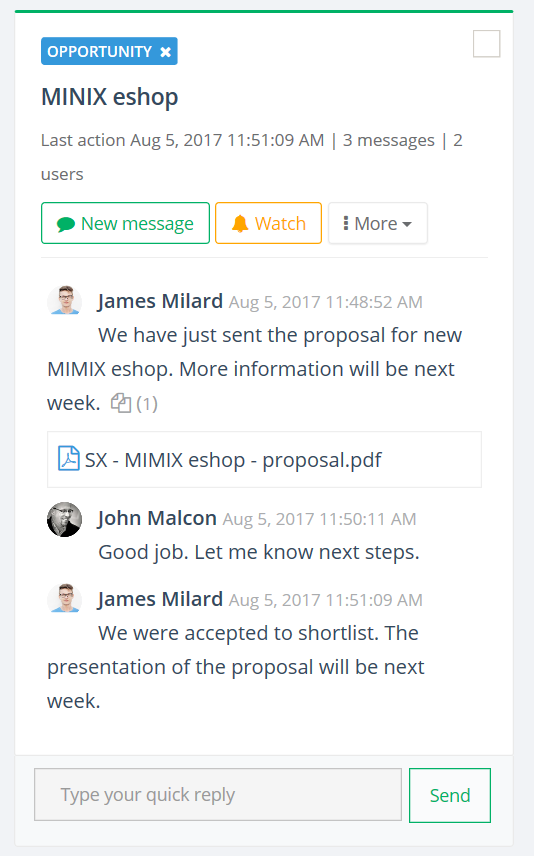Click the orange bell icon
The image size is (534, 856).
tap(240, 224)
